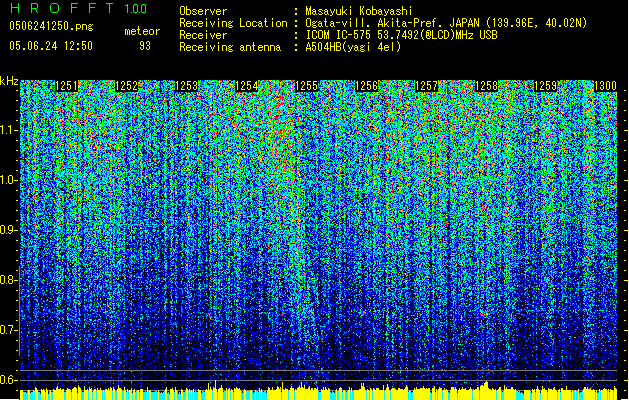Select the 1255 time marker
The image size is (629, 400).
(307, 87)
